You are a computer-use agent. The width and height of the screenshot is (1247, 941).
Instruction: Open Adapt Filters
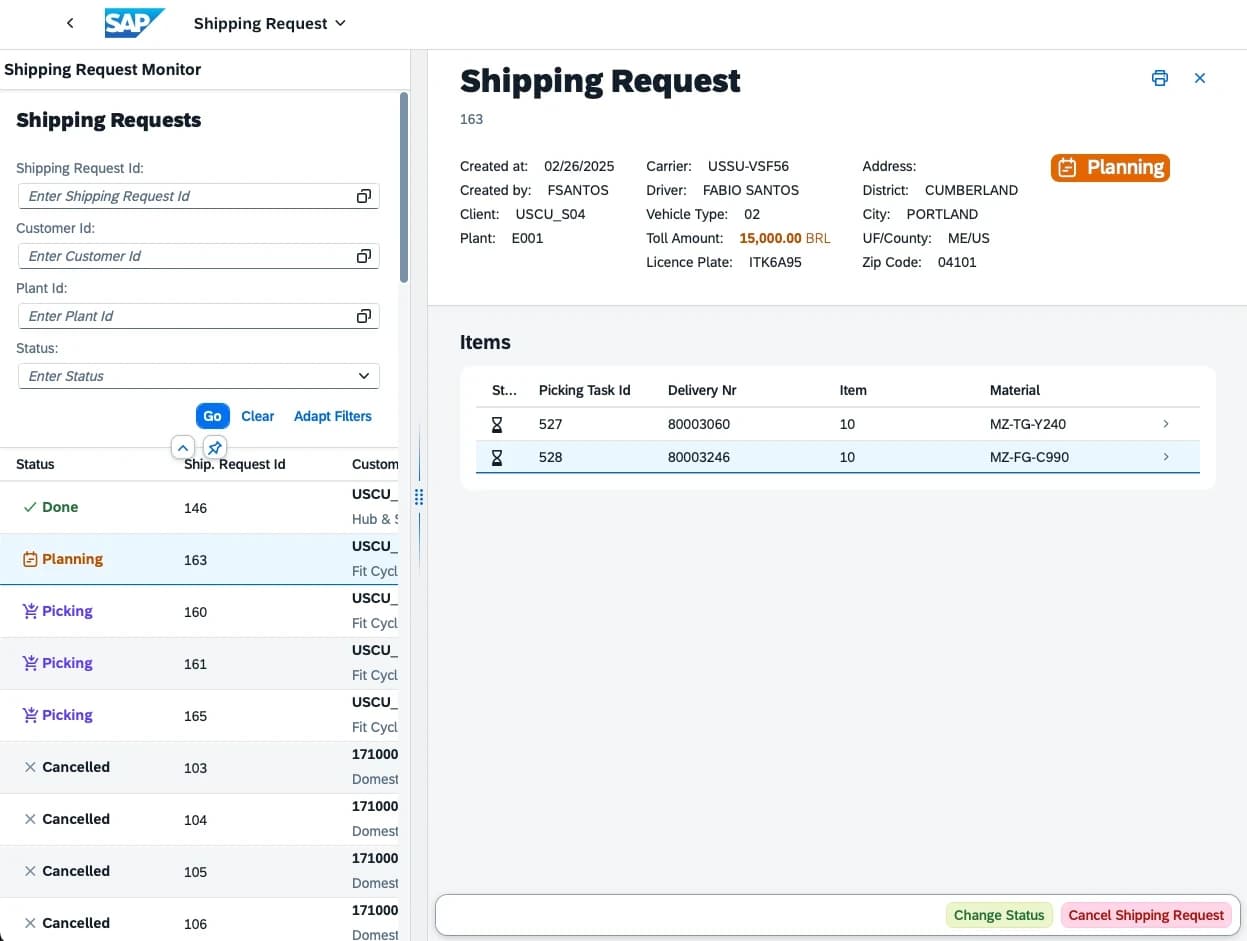coord(332,416)
